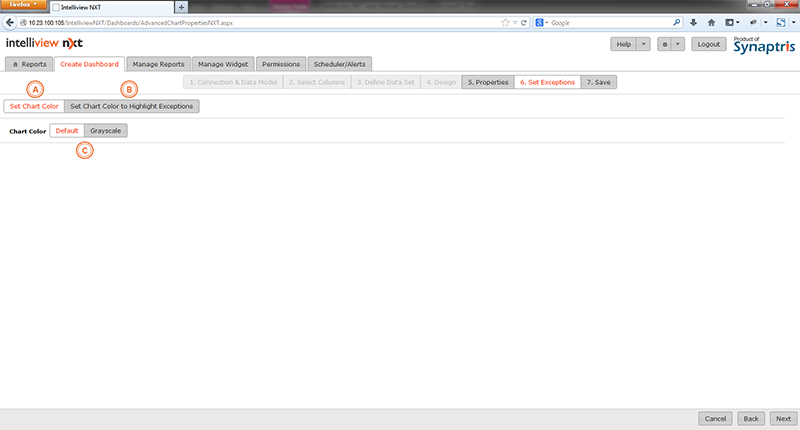Expand the dropdown arrow beside the gear
Screen dimensions: 800x430
pos(678,44)
